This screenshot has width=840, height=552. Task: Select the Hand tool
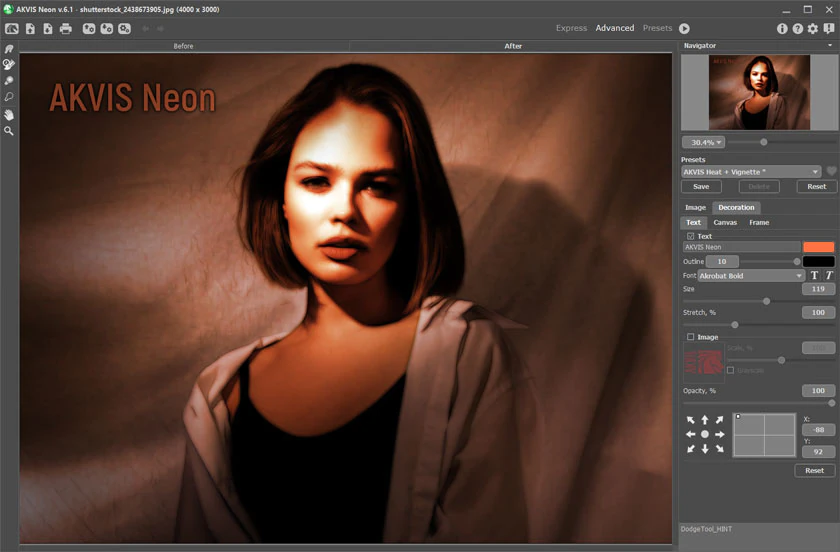[x=9, y=115]
